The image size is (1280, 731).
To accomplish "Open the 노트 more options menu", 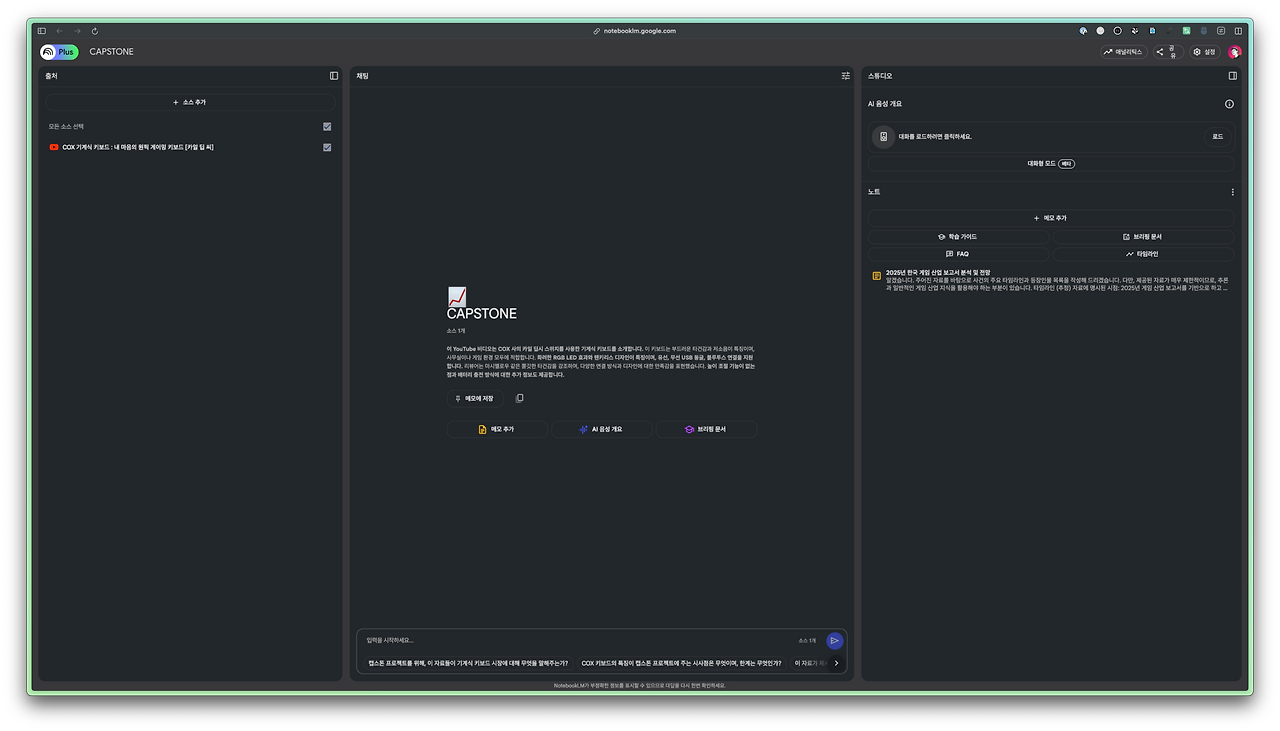I will [1233, 192].
